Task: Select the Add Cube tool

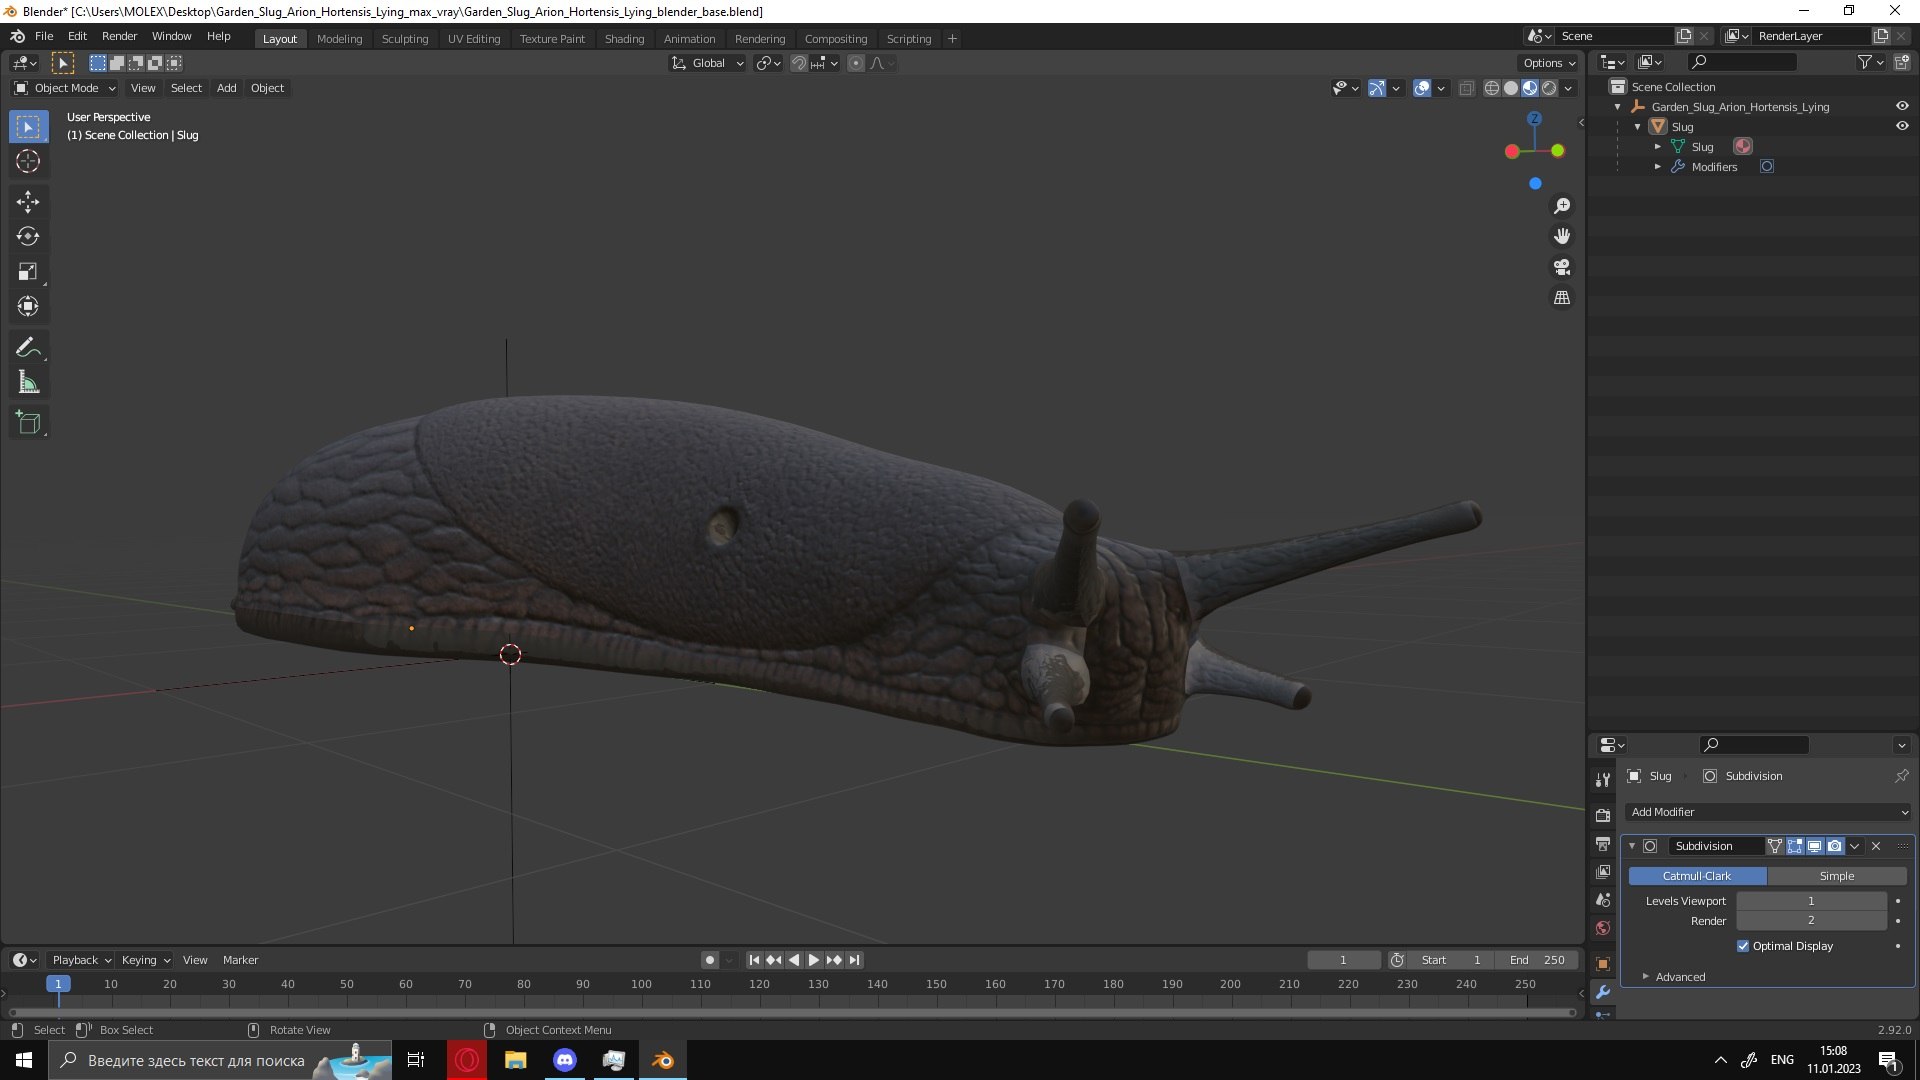Action: tap(28, 423)
